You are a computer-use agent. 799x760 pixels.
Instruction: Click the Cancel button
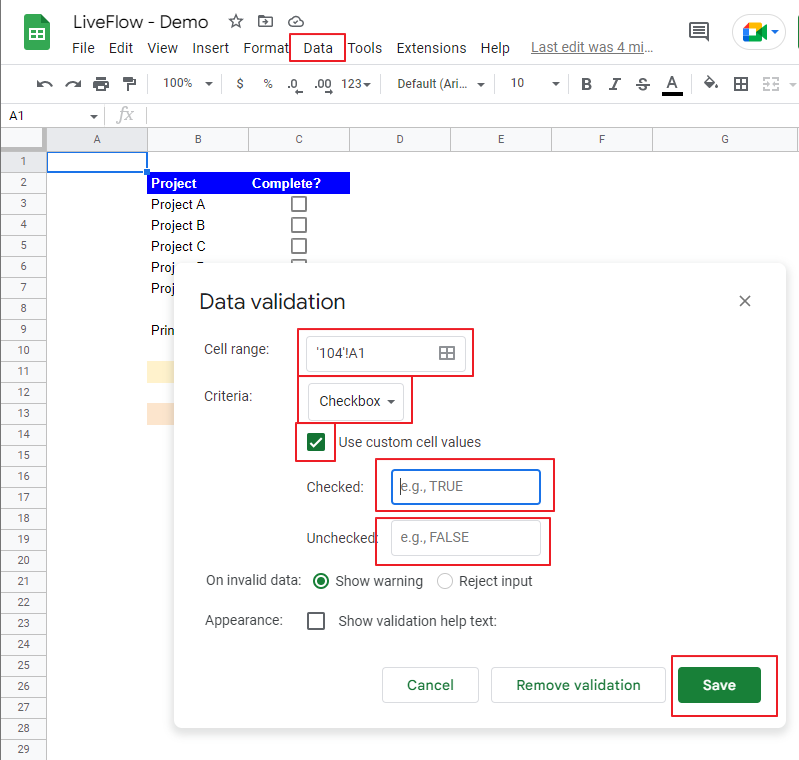click(x=430, y=685)
